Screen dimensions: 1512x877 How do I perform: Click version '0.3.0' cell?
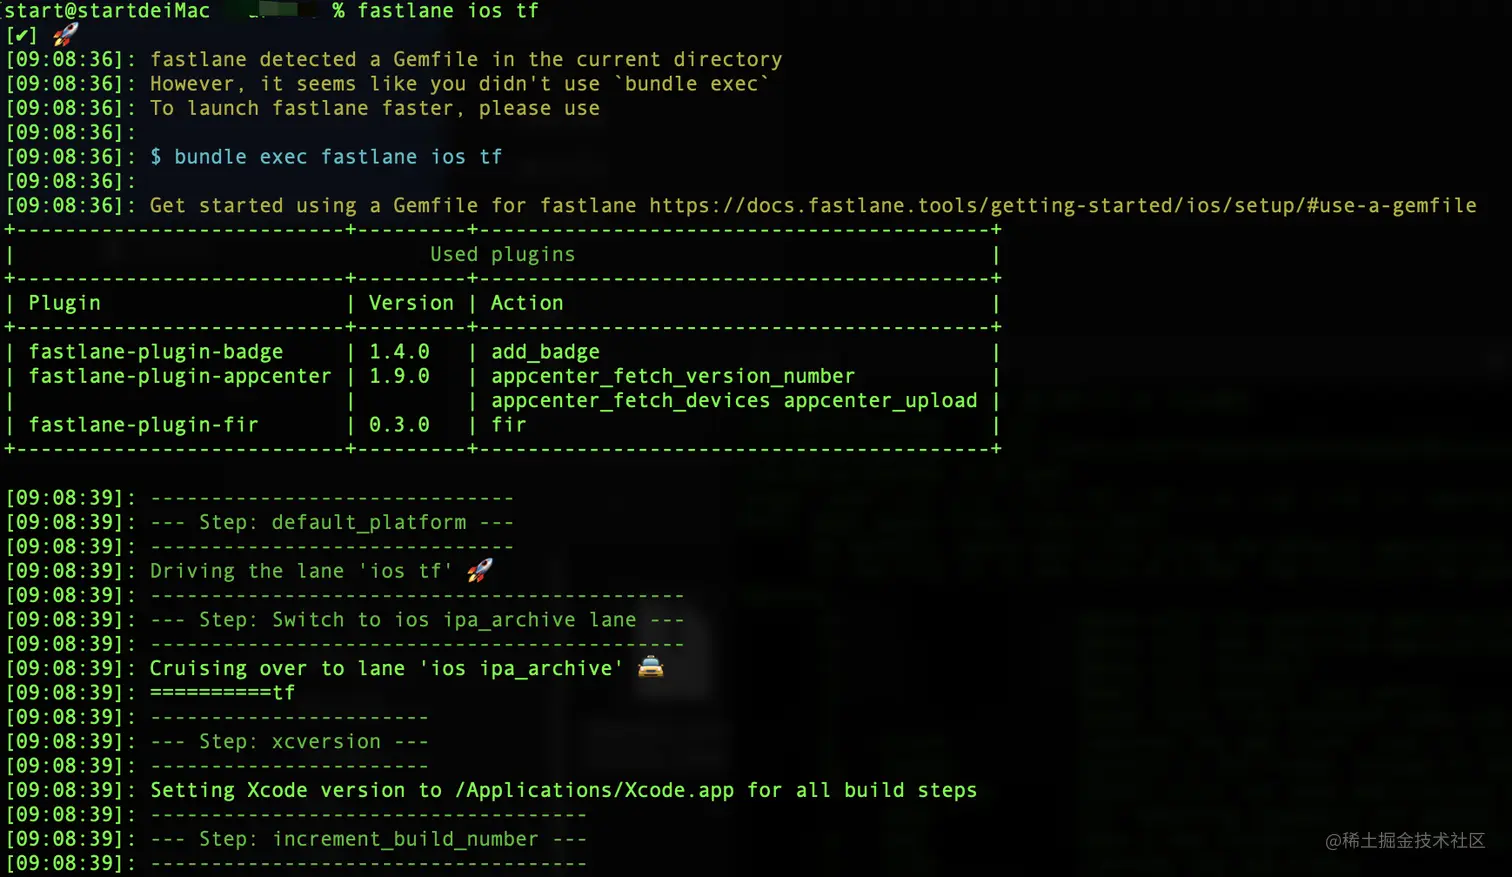tap(399, 425)
